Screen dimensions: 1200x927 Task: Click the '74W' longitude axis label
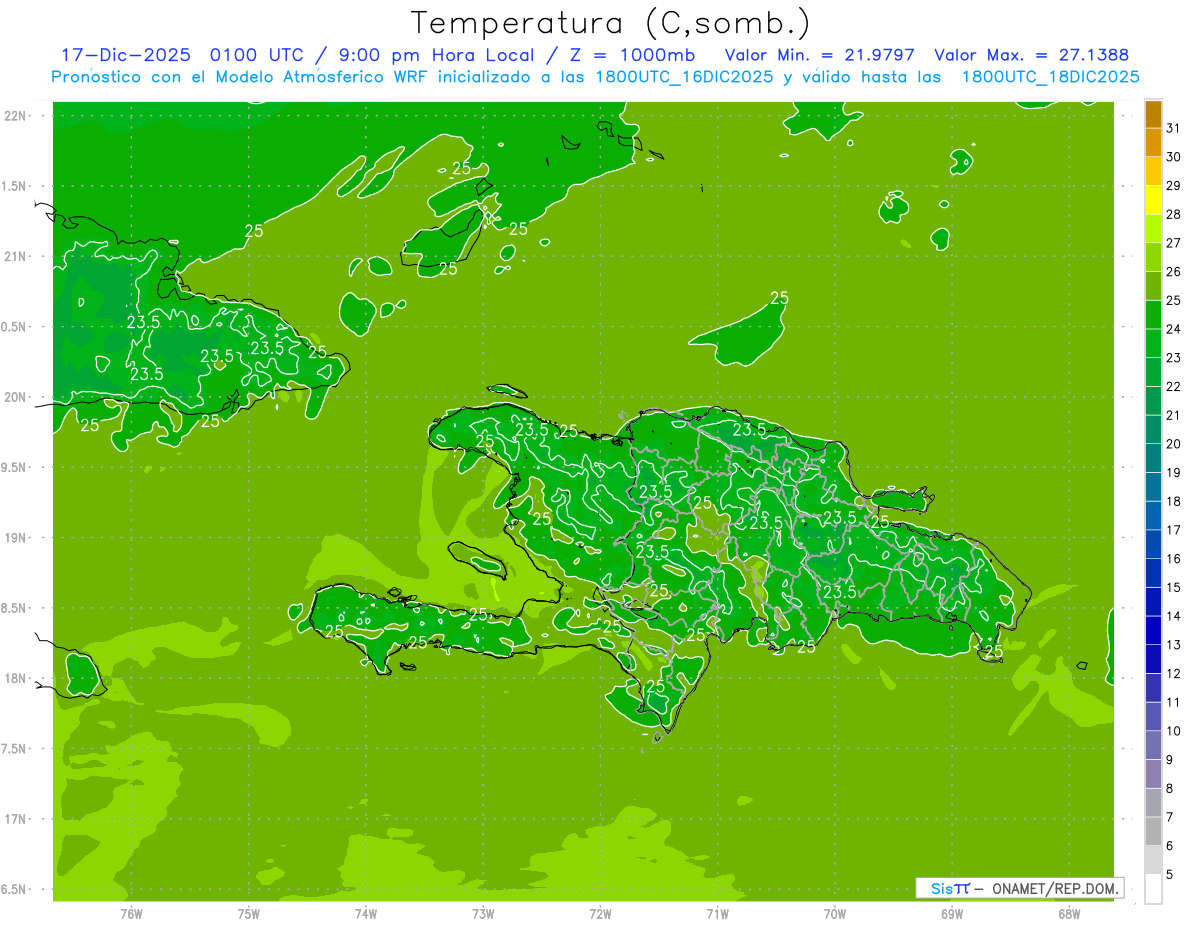[366, 913]
